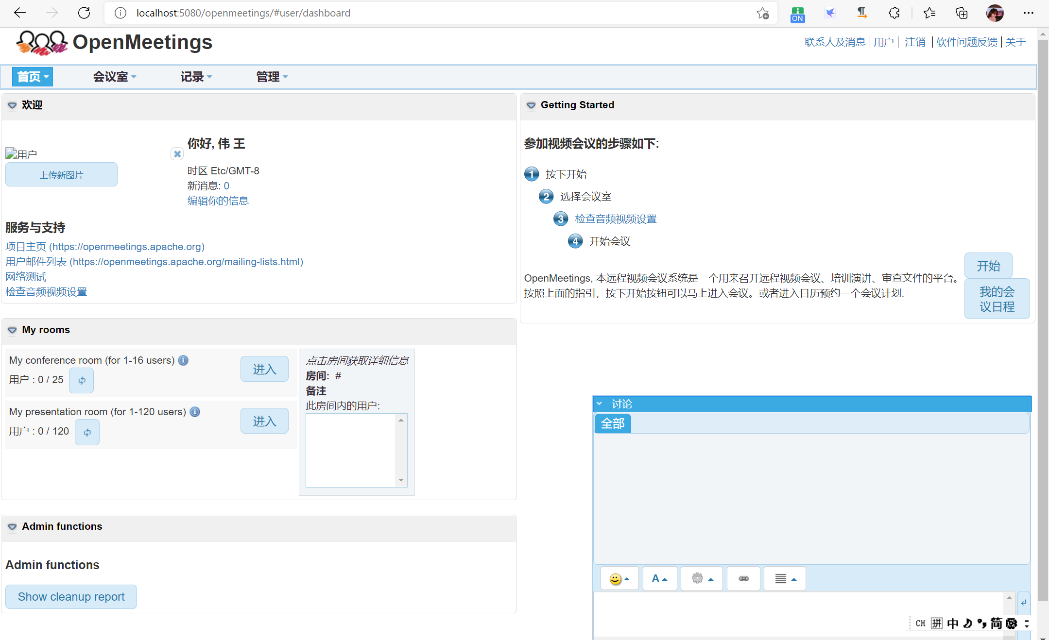
Task: Click the users list scroll down arrow
Action: click(401, 480)
